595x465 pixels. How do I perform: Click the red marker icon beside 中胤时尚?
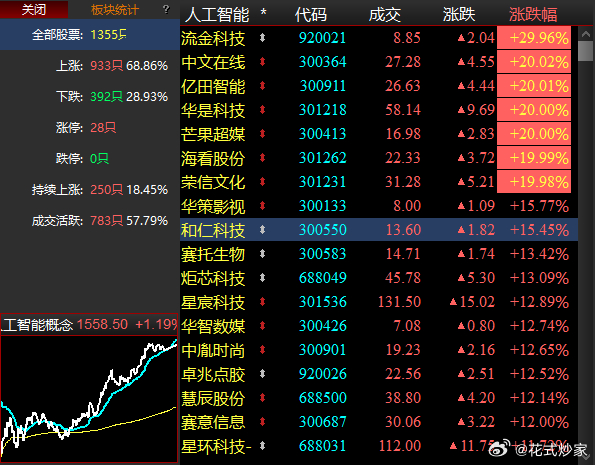pos(262,350)
